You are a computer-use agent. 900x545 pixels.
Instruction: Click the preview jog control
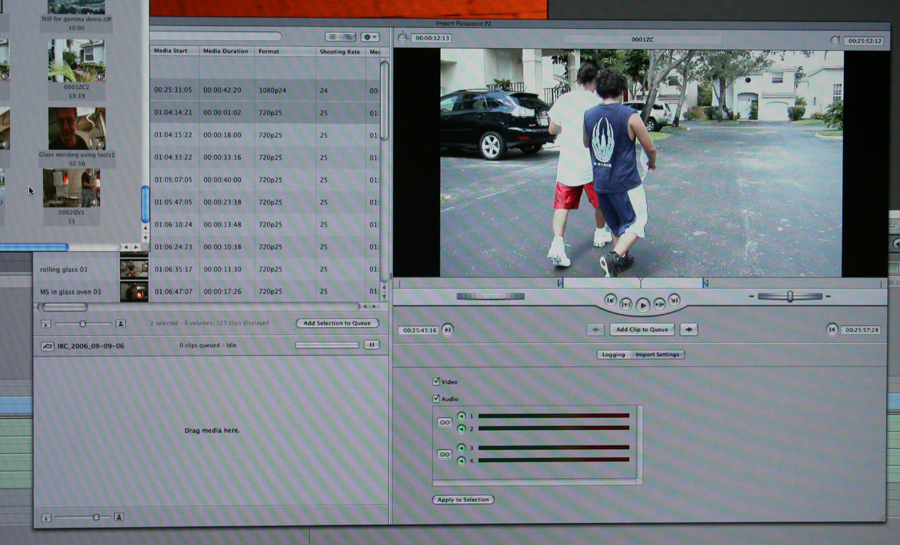490,296
